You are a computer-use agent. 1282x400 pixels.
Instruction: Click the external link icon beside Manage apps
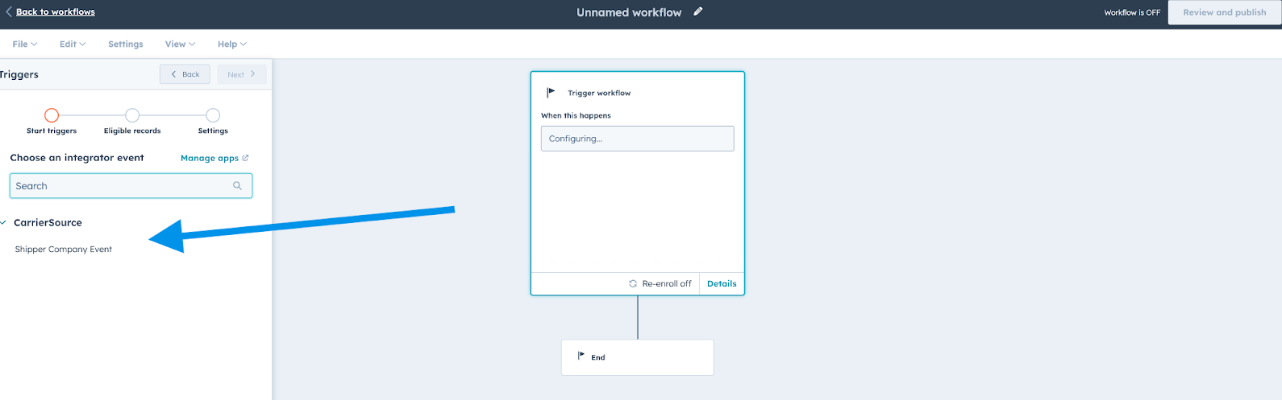click(245, 158)
